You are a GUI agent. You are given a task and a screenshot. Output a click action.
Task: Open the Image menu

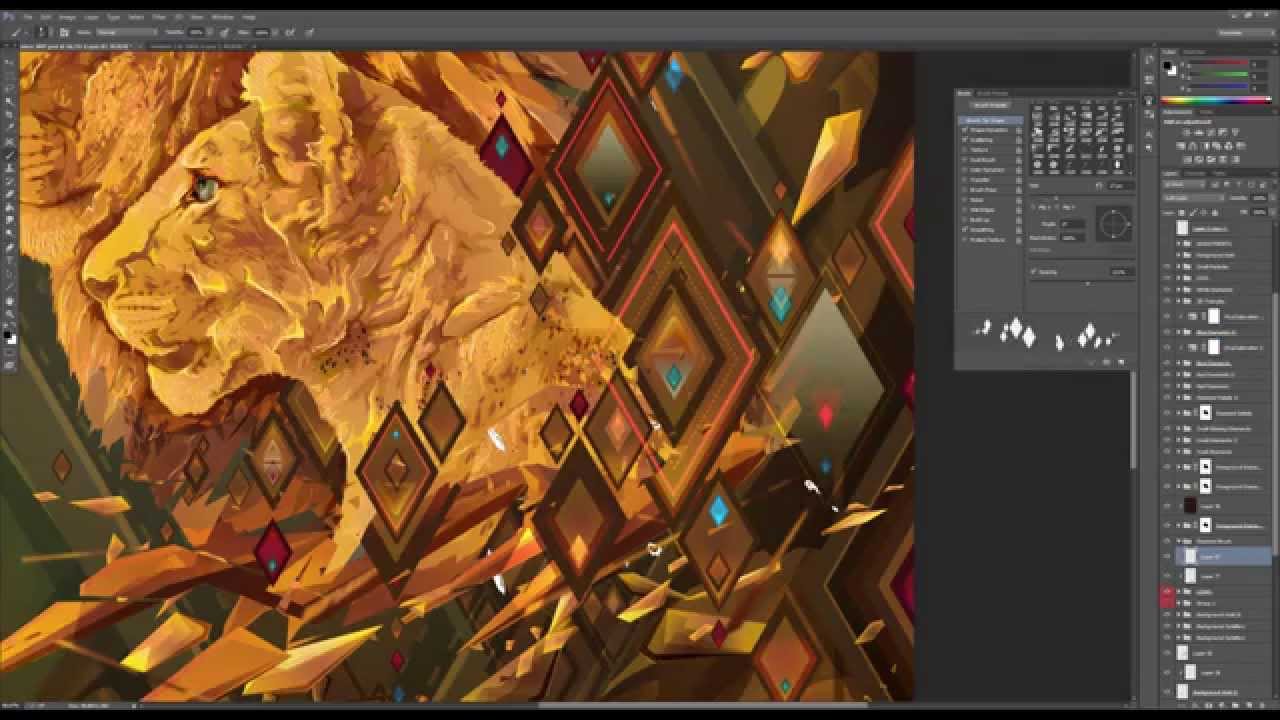[67, 17]
